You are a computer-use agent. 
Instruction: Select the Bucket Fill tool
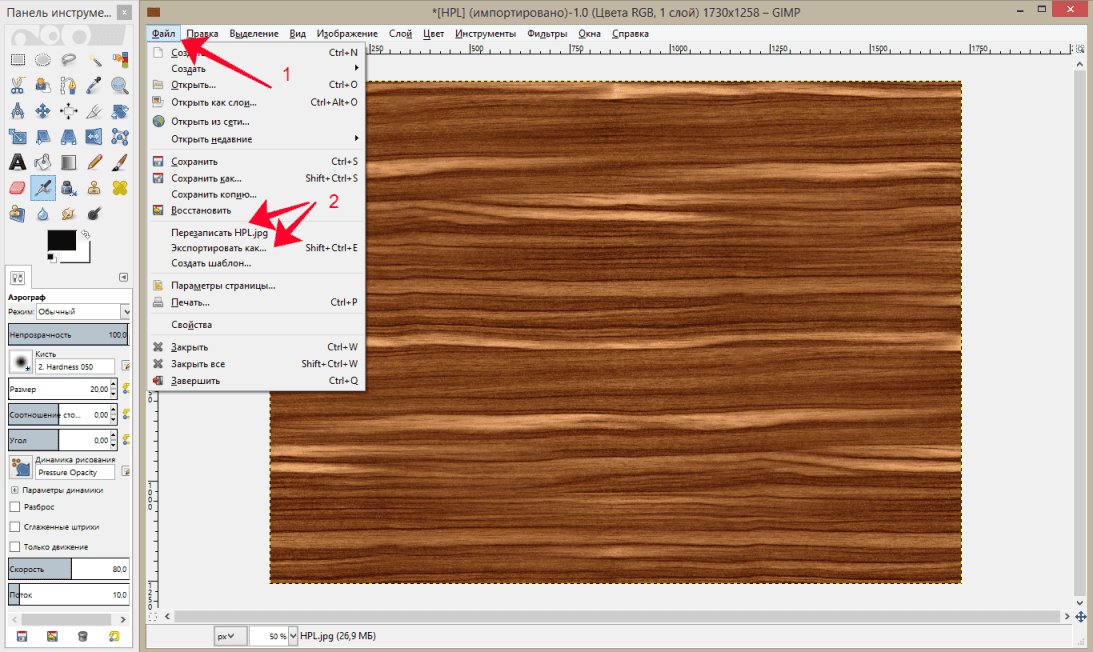click(43, 162)
